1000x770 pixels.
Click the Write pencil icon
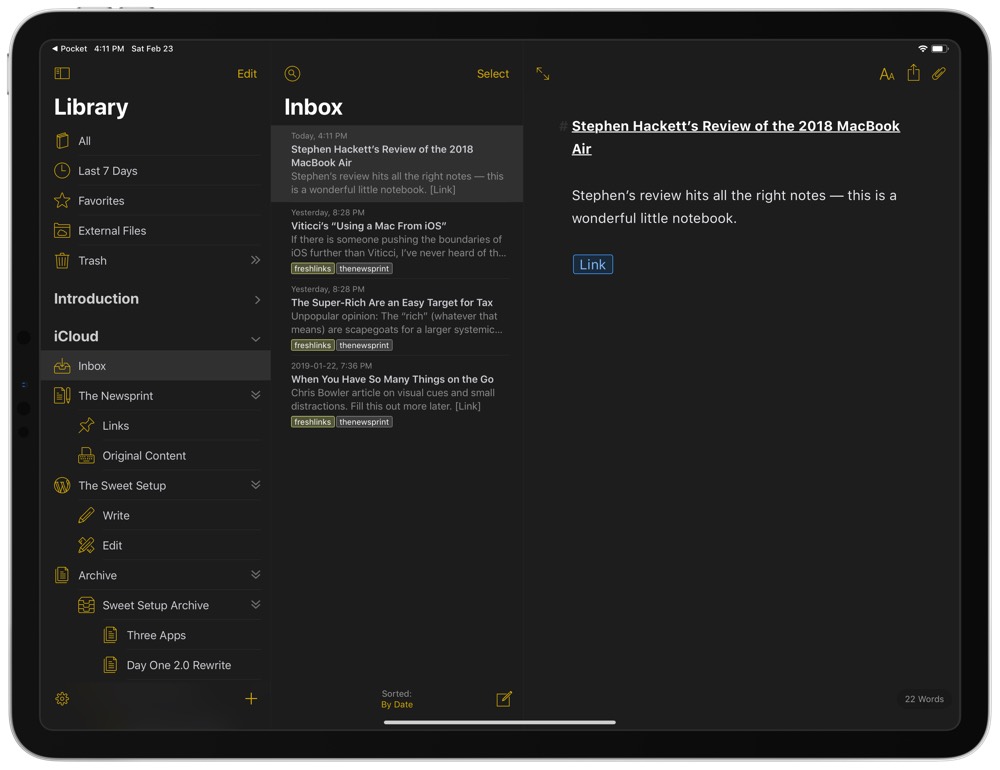pyautogui.click(x=86, y=515)
